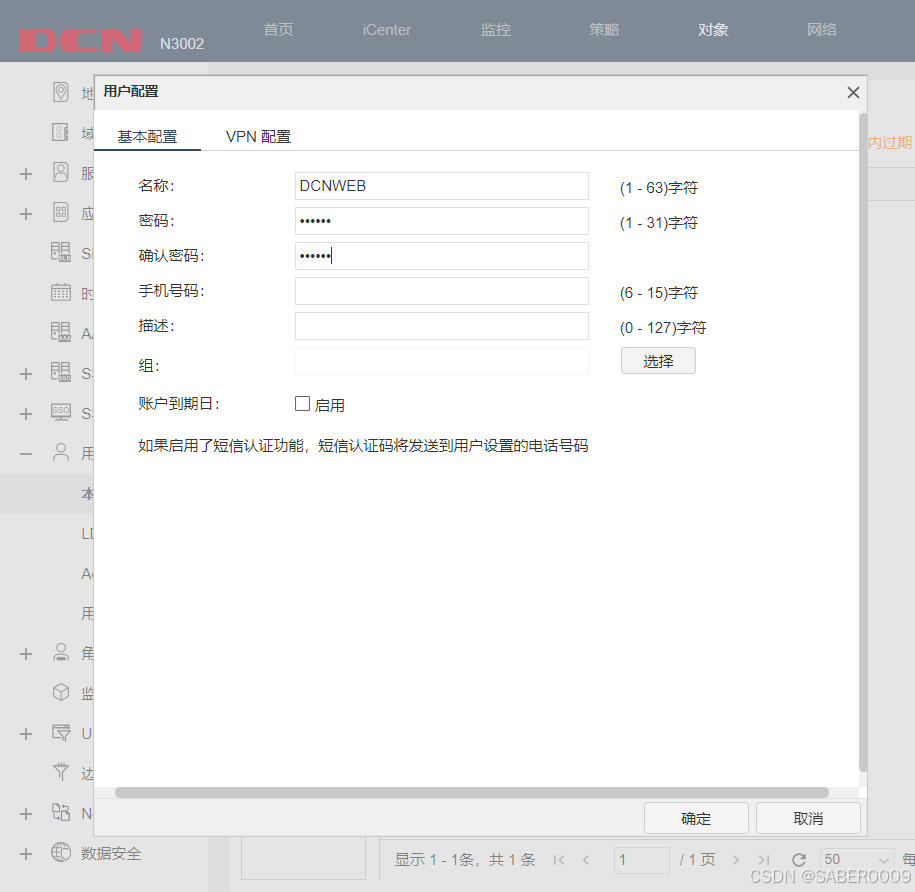Click the filter funnel icon in sidebar

click(60, 773)
